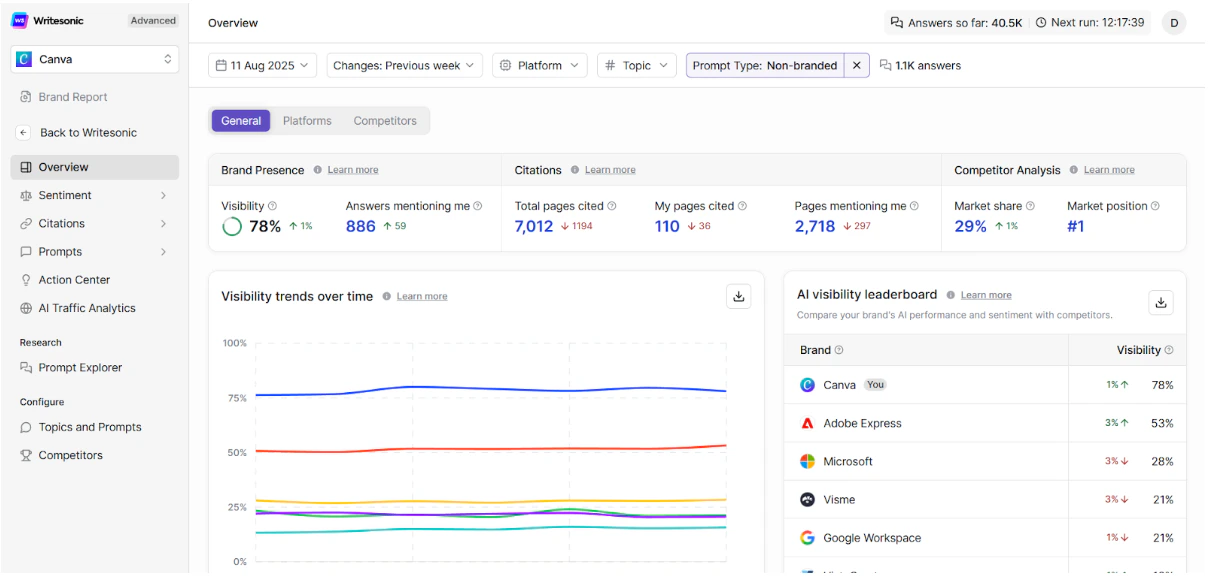
Task: Click the blue line in visibility chart
Action: click(490, 389)
